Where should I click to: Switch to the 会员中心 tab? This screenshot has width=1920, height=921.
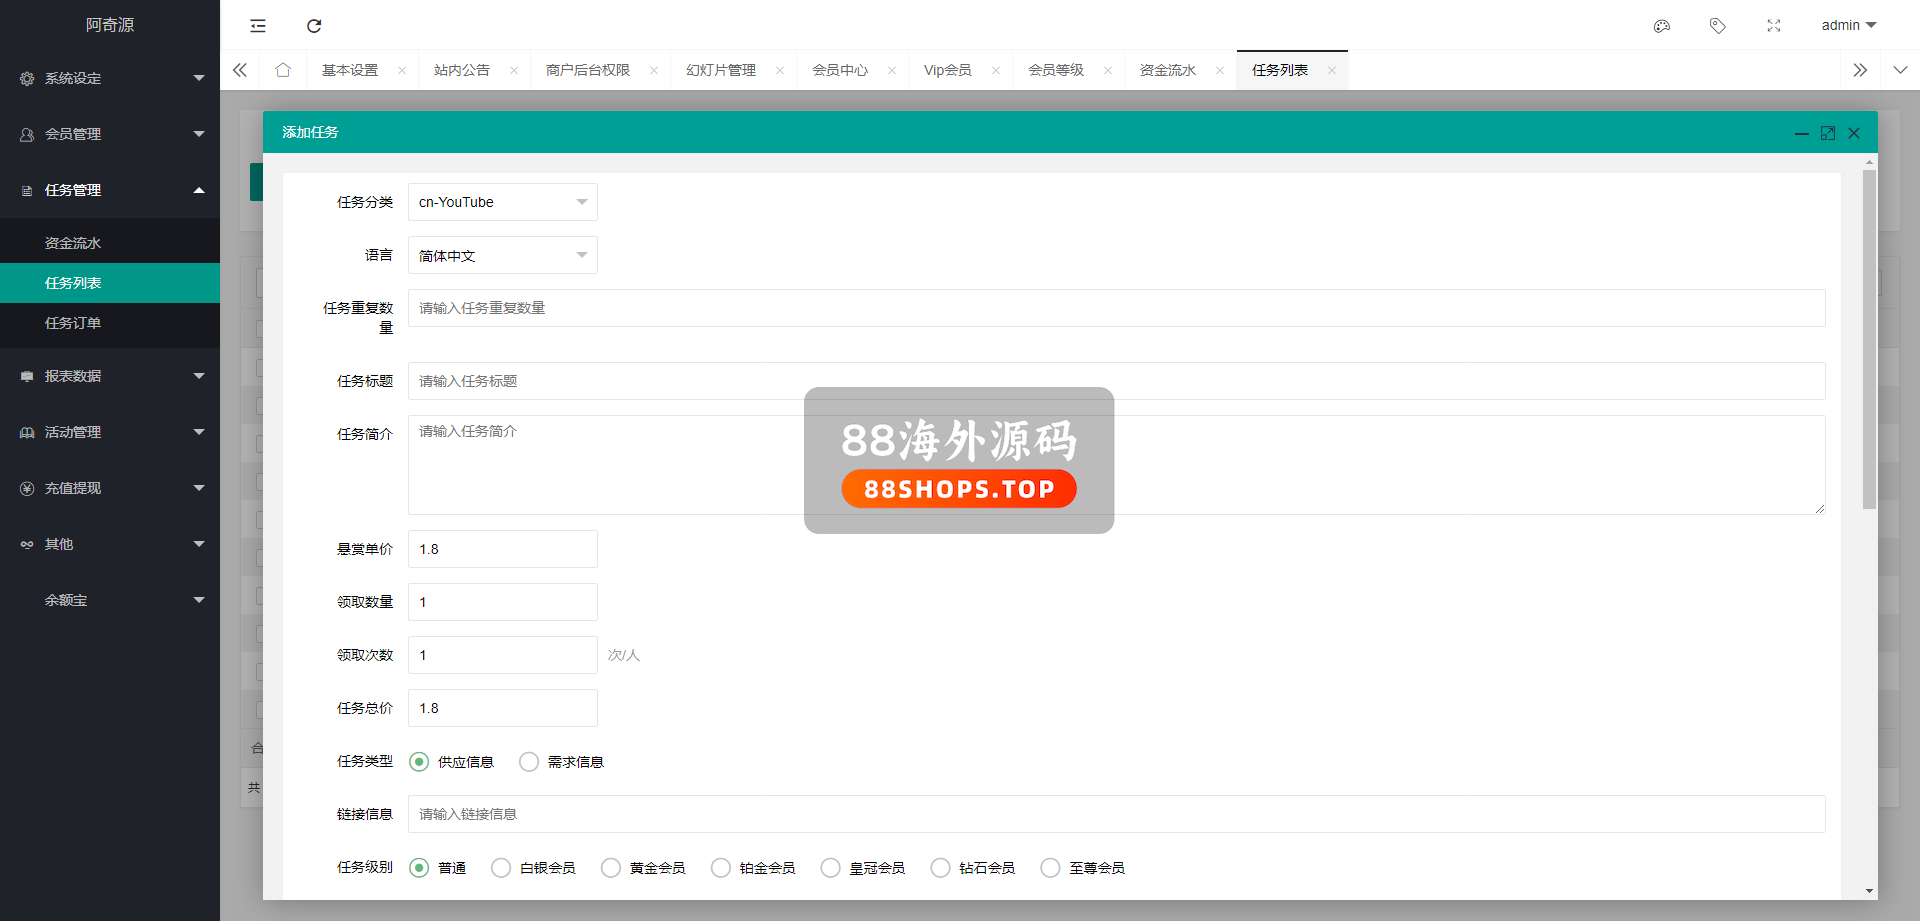click(x=840, y=70)
